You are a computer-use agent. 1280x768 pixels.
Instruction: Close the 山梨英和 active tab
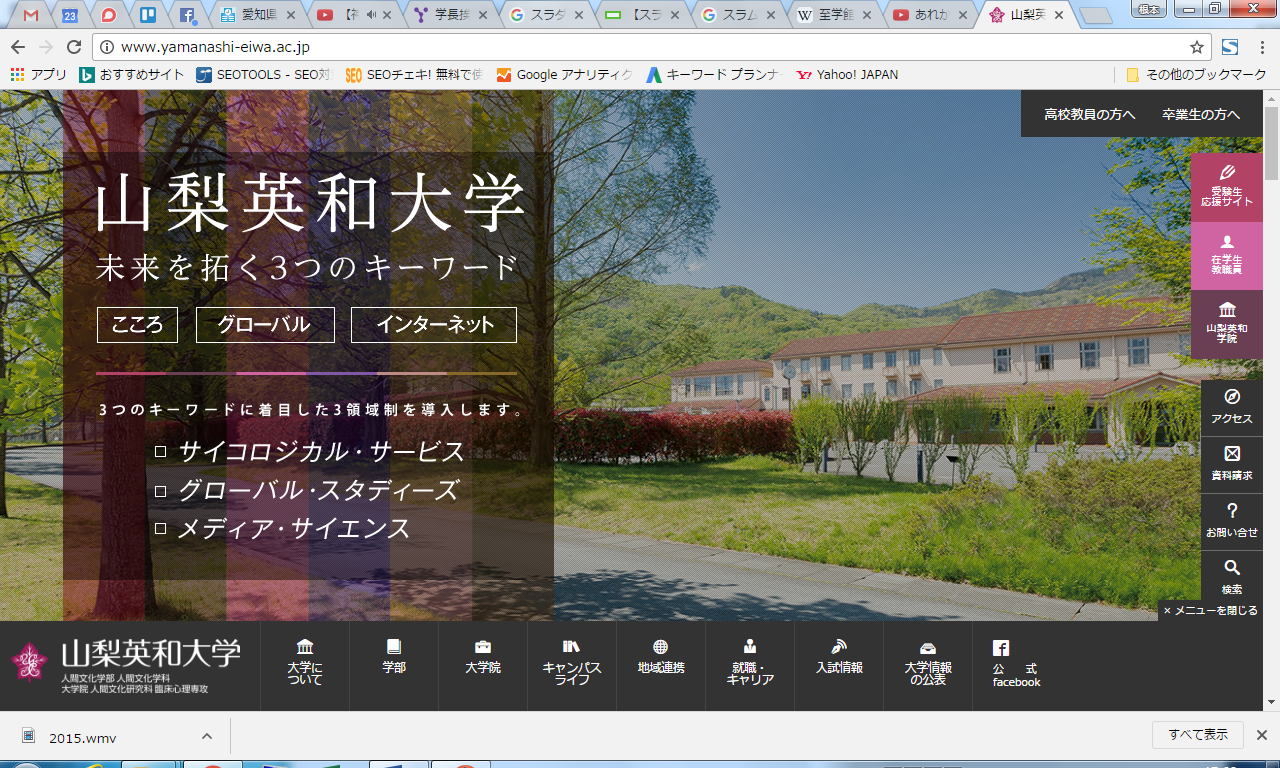[1058, 15]
